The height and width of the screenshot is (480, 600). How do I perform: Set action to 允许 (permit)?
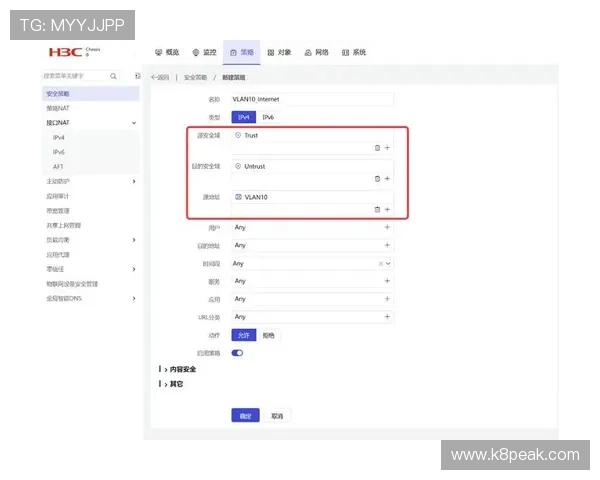click(244, 335)
